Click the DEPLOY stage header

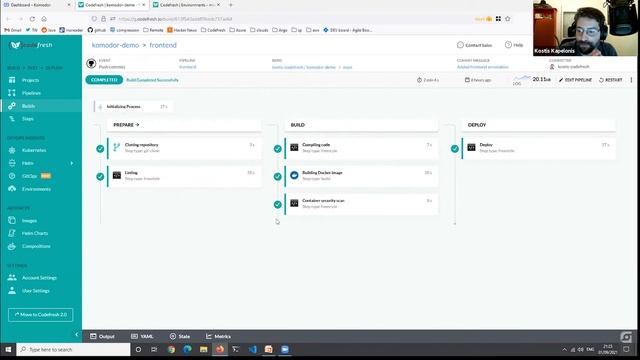(x=539, y=125)
